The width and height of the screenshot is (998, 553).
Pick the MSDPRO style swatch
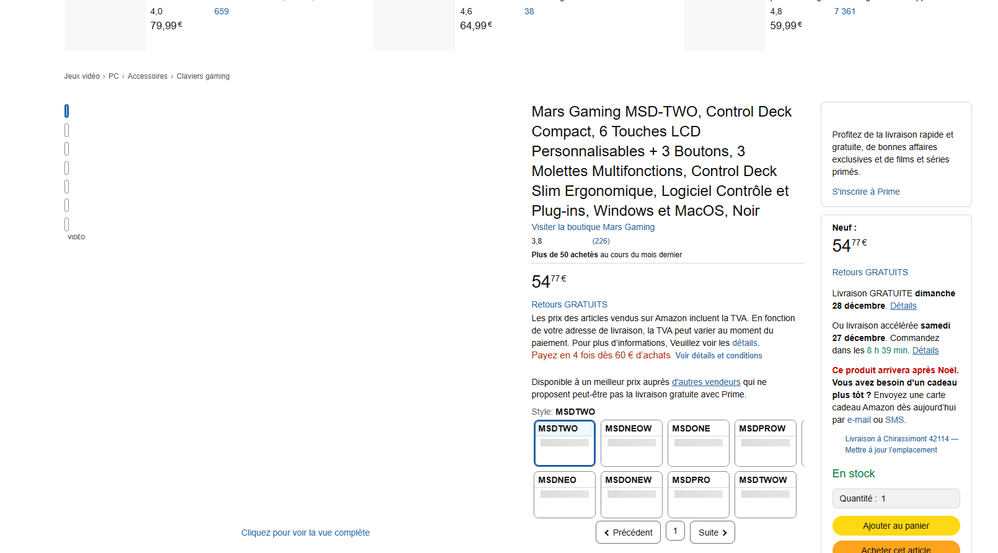pyautogui.click(x=698, y=494)
